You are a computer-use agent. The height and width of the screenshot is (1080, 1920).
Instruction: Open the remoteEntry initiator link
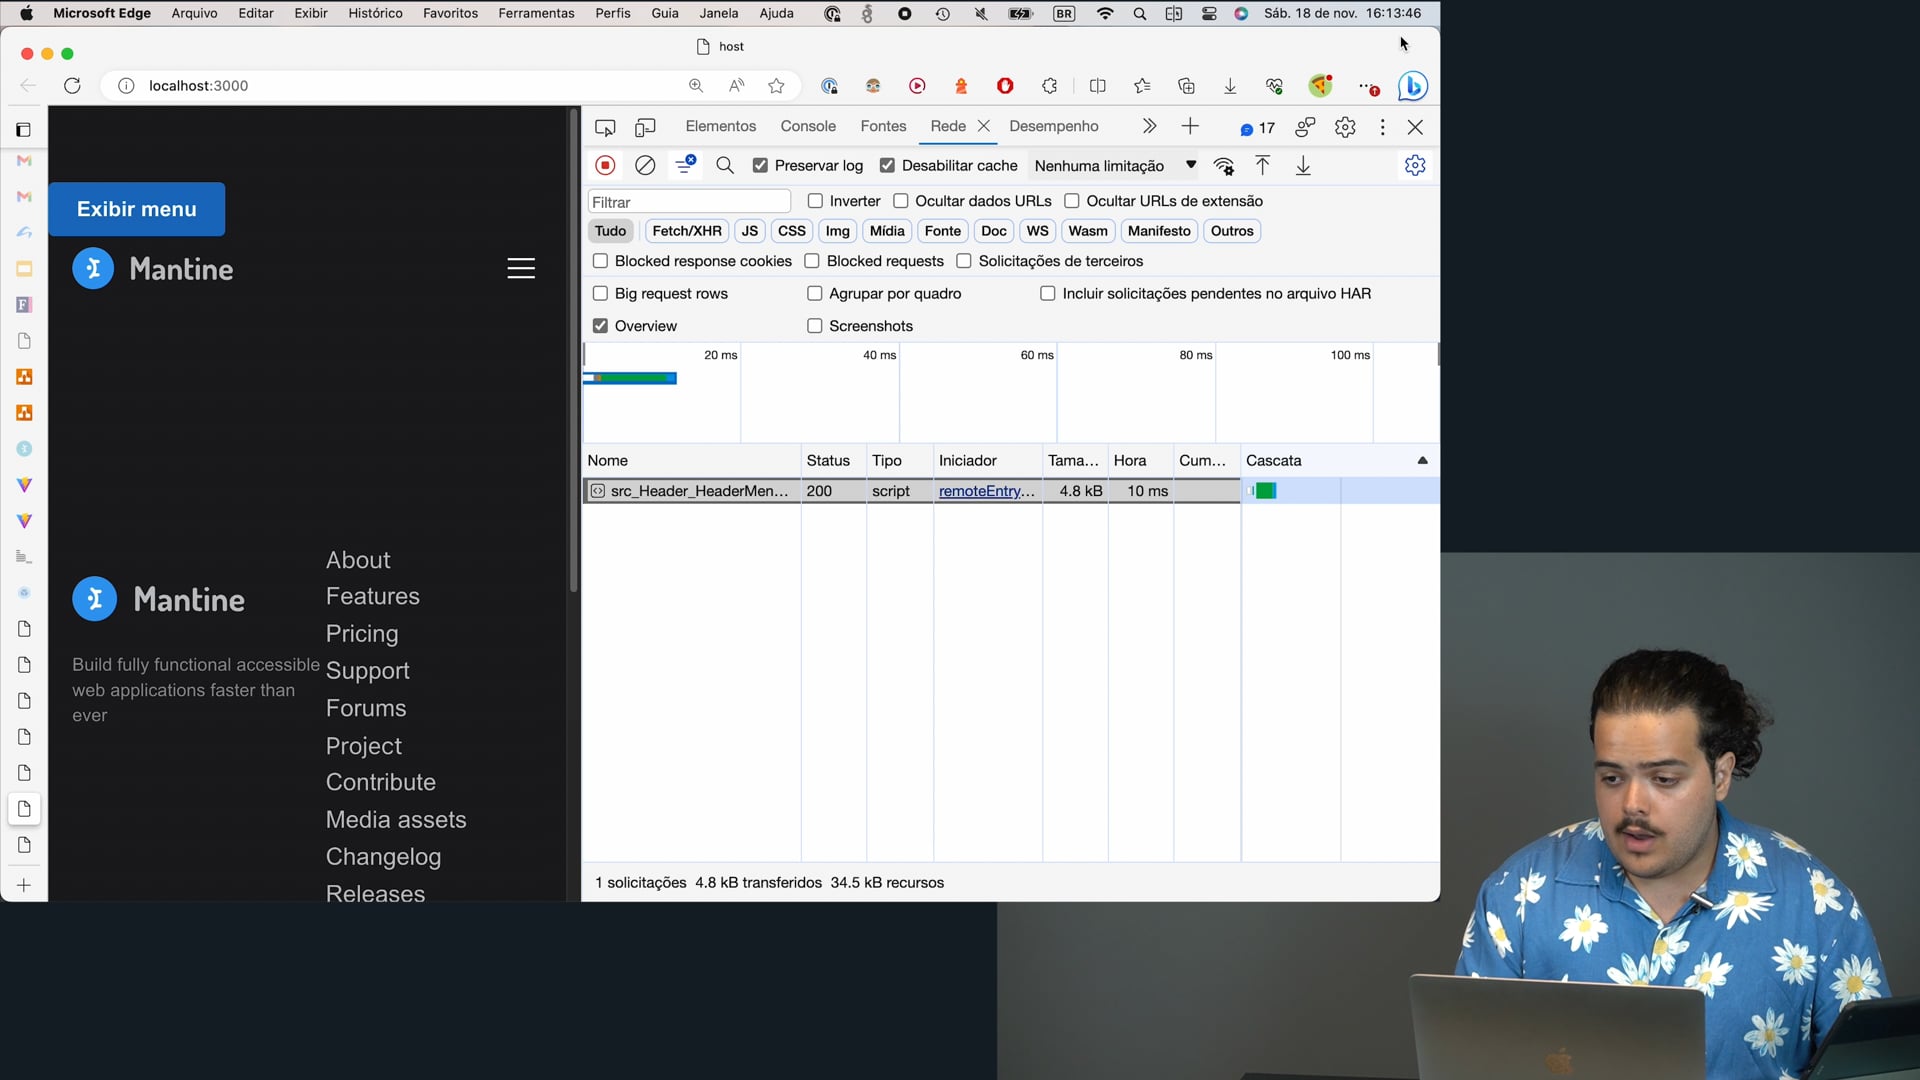click(986, 491)
